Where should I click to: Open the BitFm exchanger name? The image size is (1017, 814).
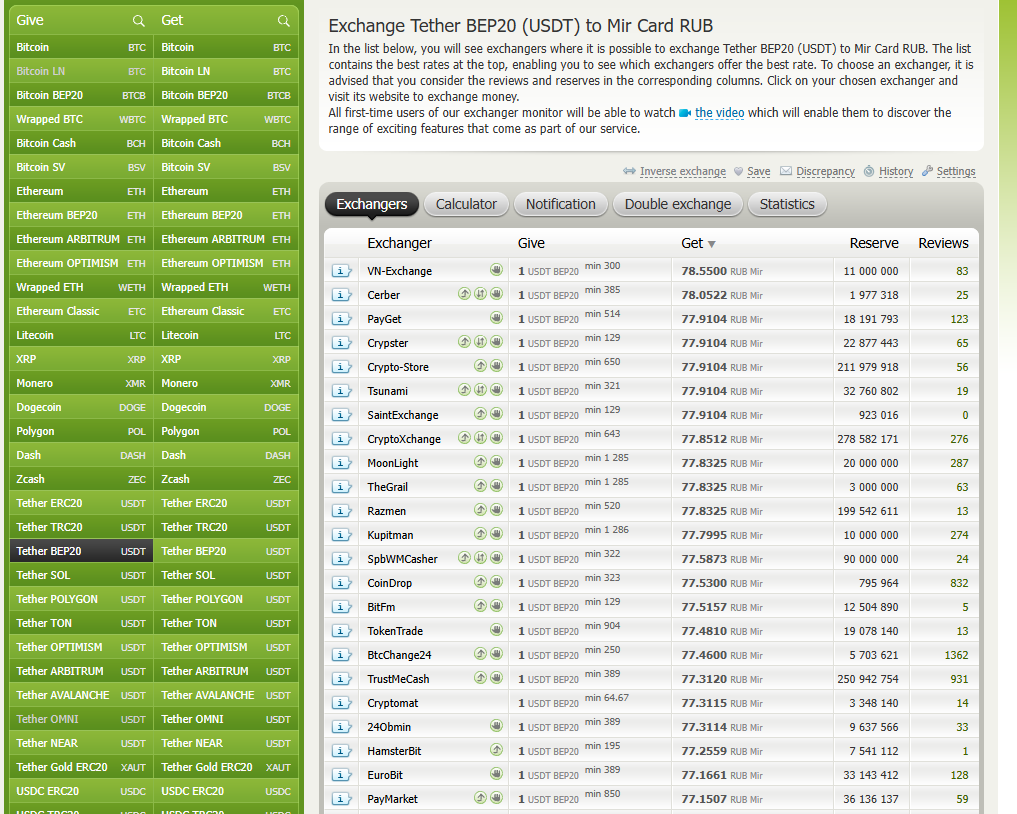point(381,607)
